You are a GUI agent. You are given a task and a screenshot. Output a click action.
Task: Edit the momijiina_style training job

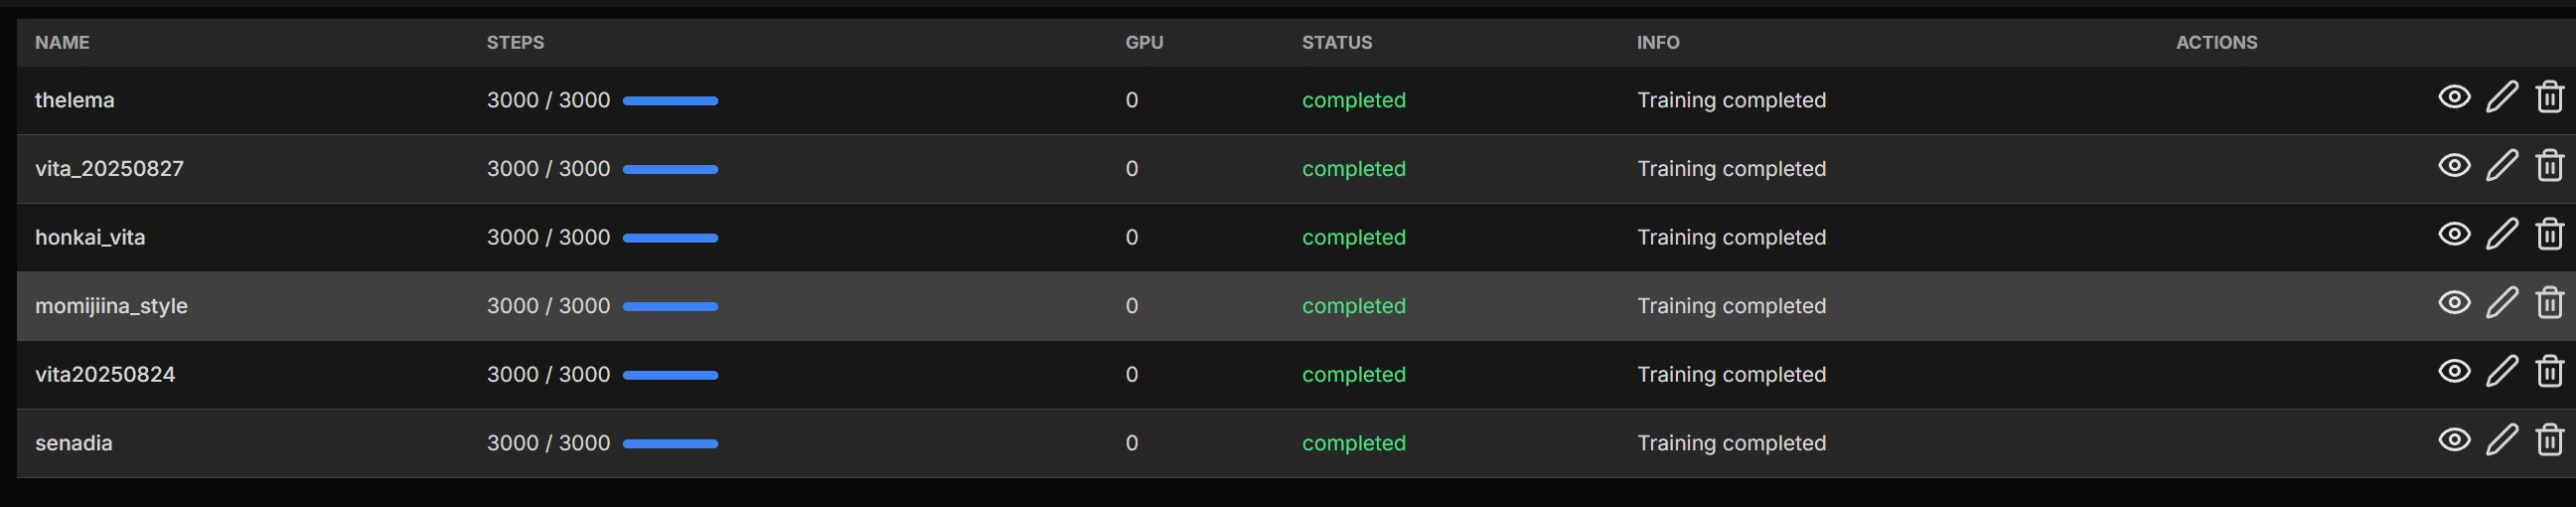(2501, 303)
